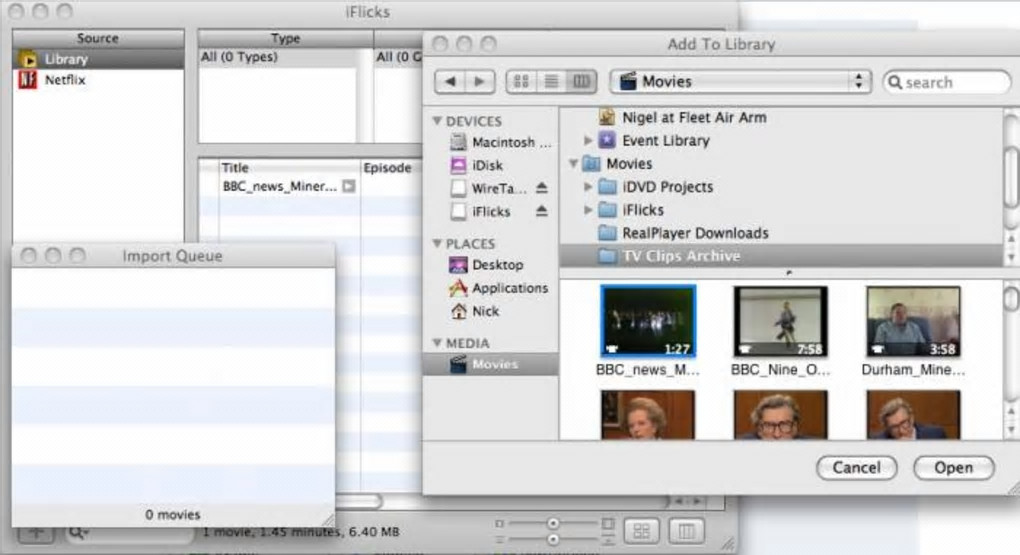Select the Netflix source in iFlicks
The image size is (1020, 555).
(98, 80)
